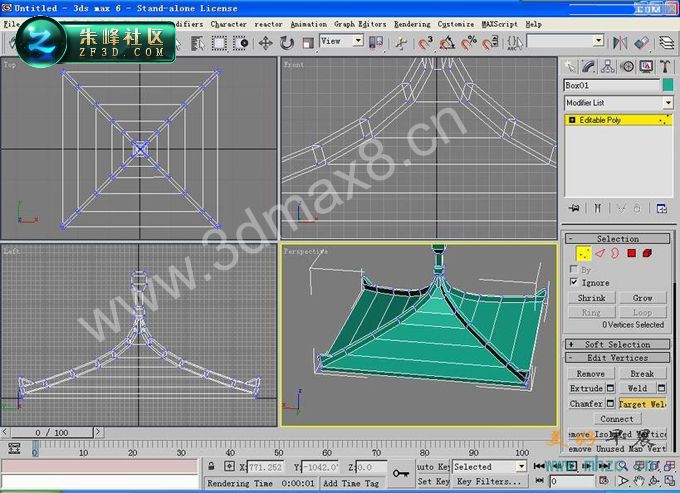Image resolution: width=680 pixels, height=493 pixels.
Task: Toggle 3D Snaps
Action: (x=425, y=43)
